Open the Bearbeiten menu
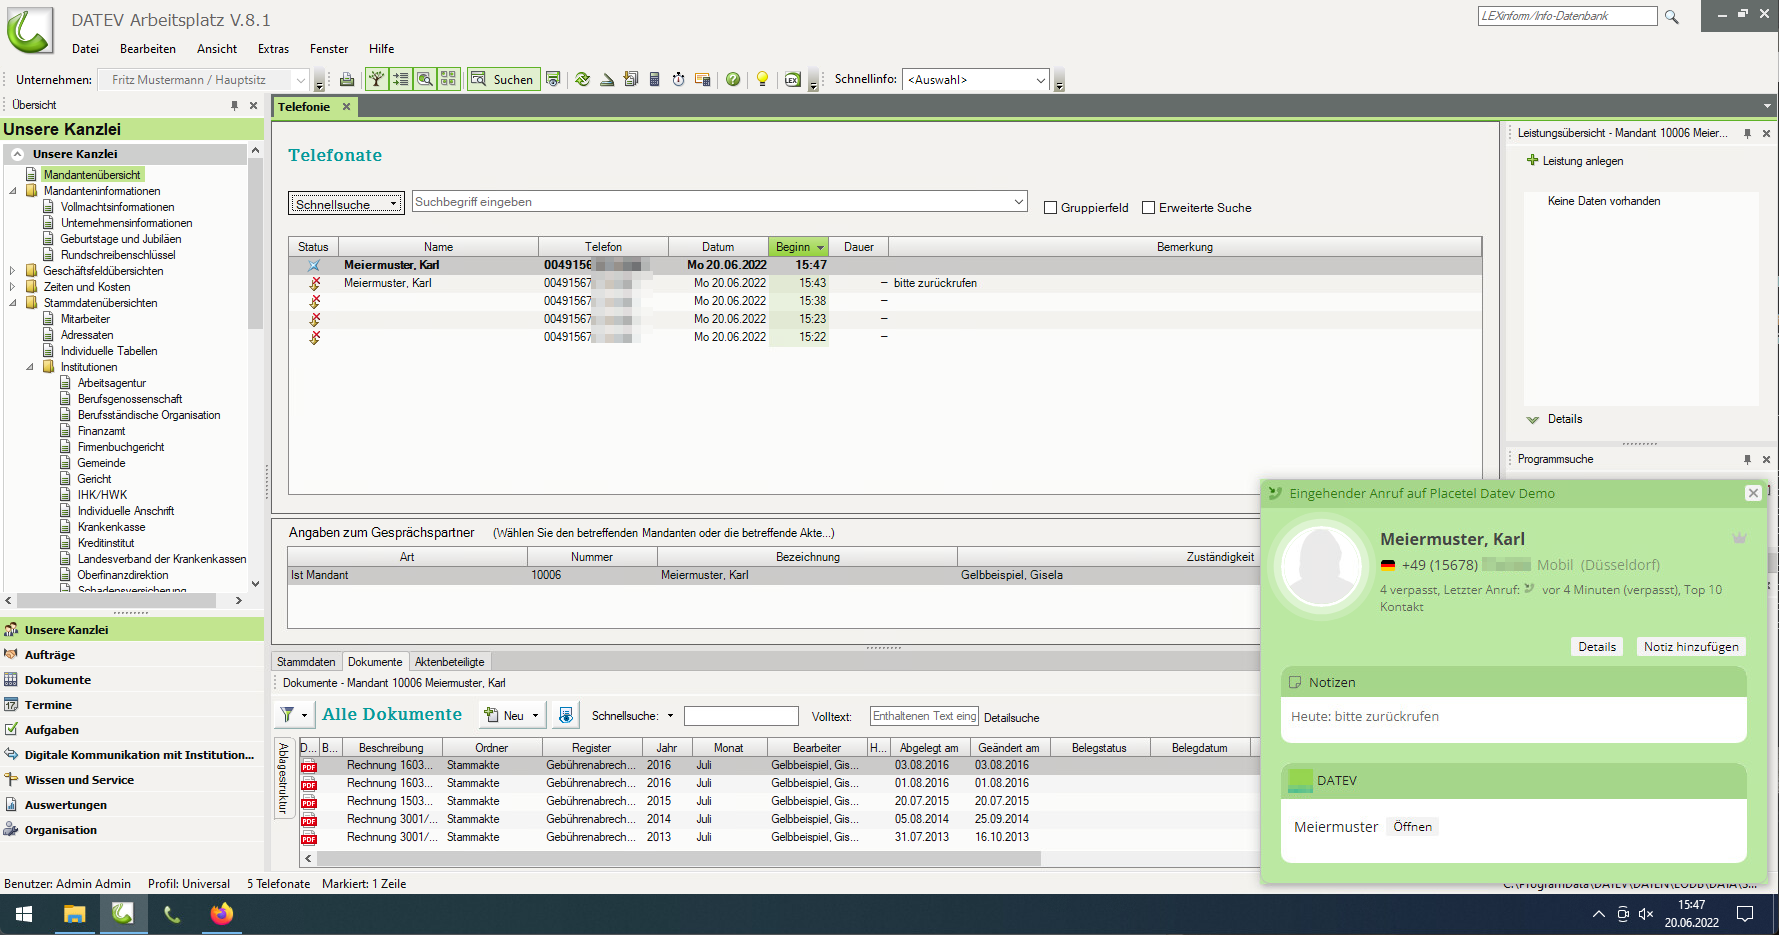The height and width of the screenshot is (935, 1779). pyautogui.click(x=147, y=49)
